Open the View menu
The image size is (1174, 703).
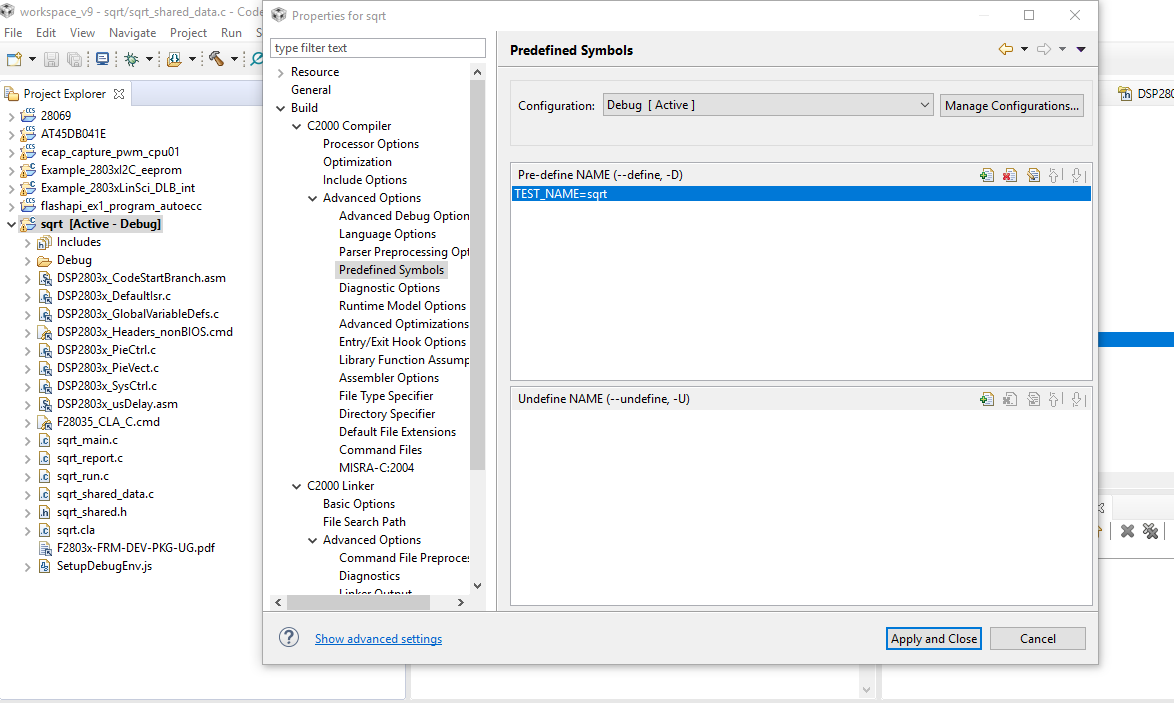[82, 33]
